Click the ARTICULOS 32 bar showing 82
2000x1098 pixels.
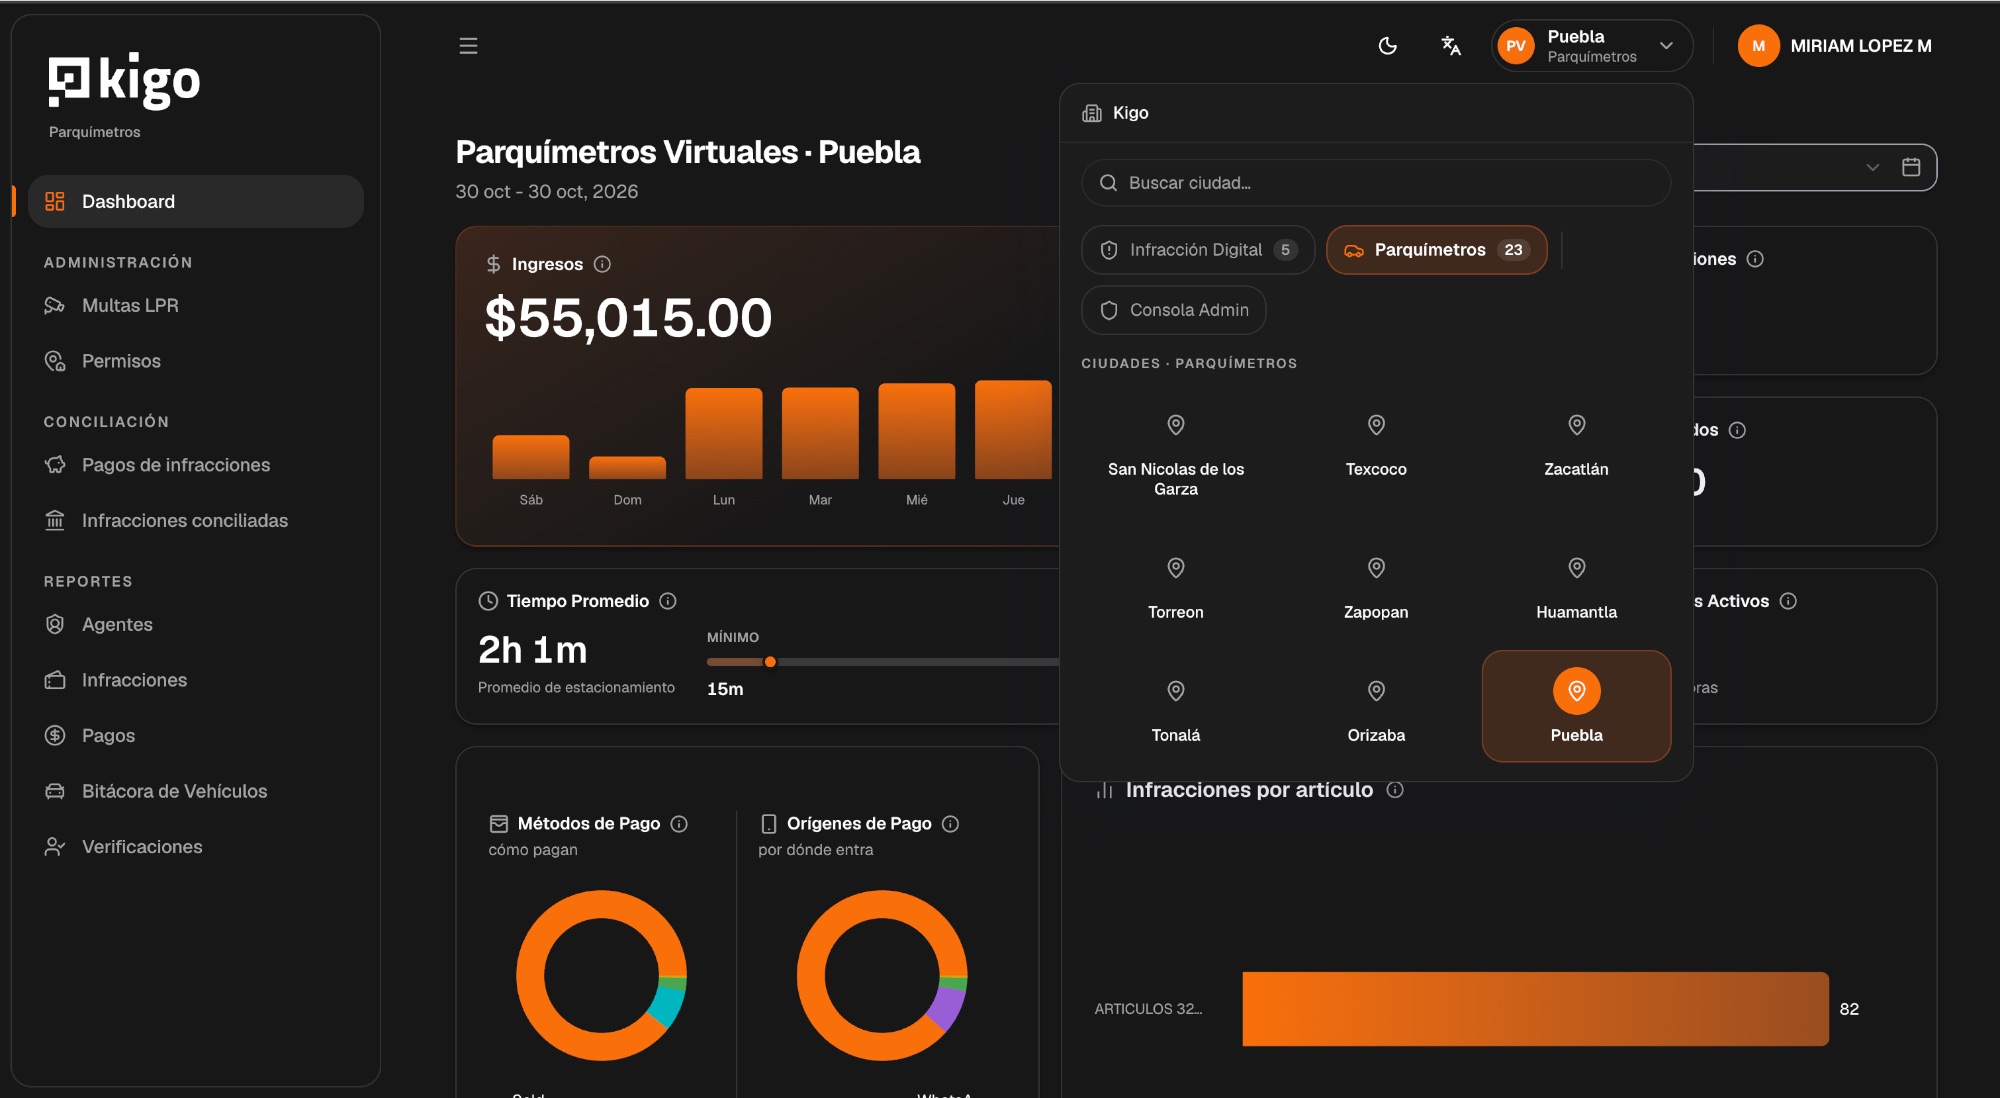click(x=1535, y=1009)
